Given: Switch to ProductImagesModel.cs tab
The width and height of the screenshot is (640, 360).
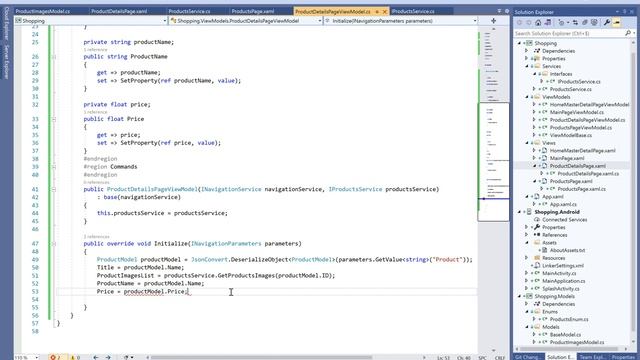Looking at the screenshot, I should tap(42, 11).
